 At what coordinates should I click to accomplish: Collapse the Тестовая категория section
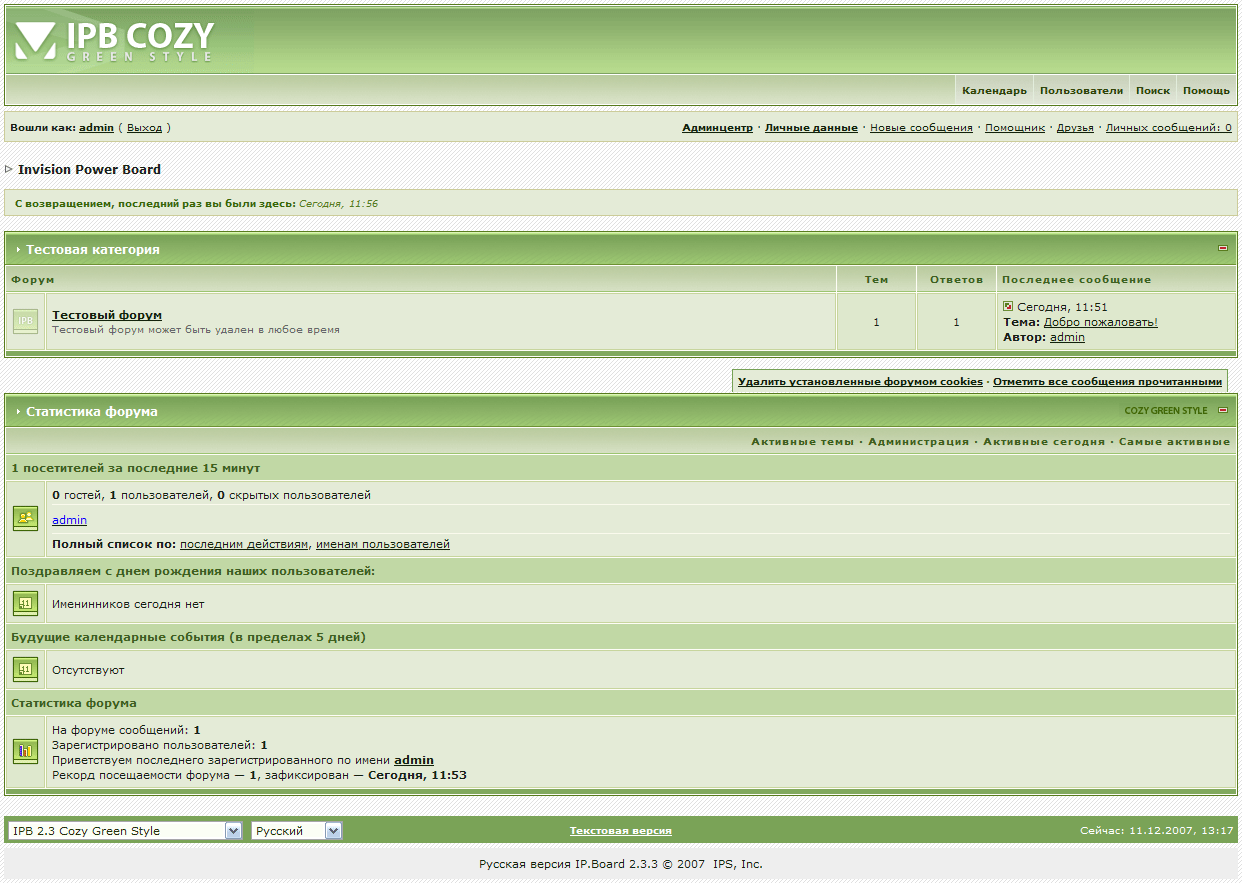(1223, 248)
